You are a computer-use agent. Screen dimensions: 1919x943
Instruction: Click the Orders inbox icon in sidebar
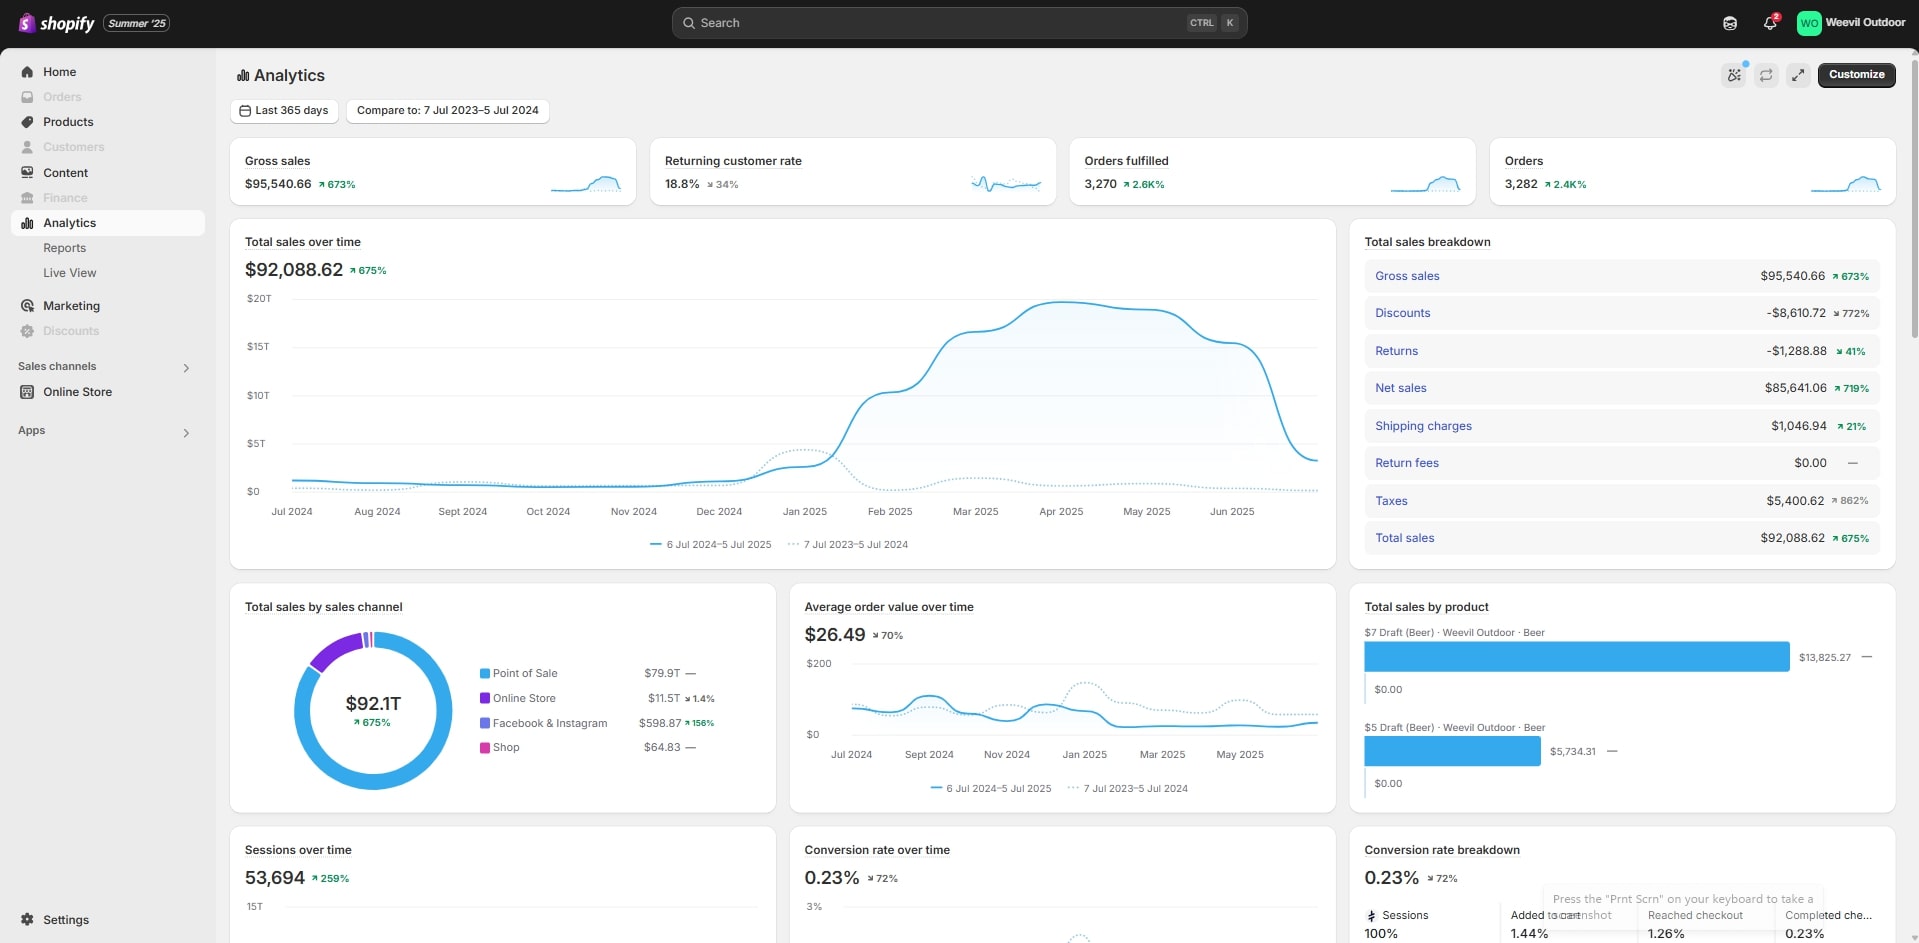(27, 97)
